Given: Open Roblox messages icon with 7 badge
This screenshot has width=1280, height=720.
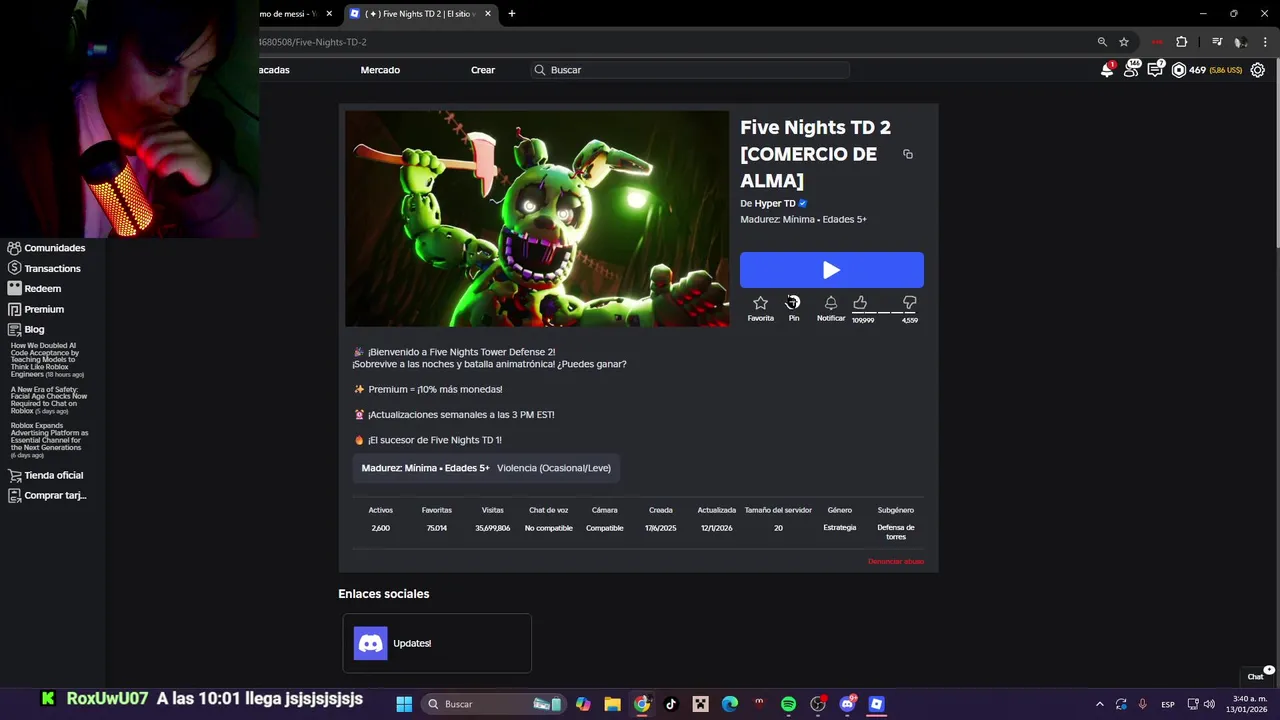Looking at the screenshot, I should [1155, 69].
